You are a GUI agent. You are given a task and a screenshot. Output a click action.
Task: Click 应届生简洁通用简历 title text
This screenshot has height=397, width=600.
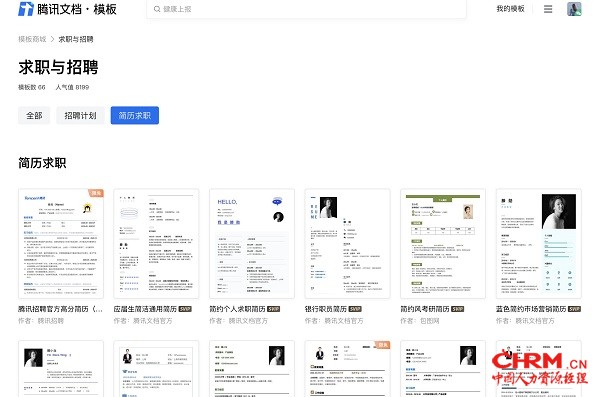coord(145,309)
